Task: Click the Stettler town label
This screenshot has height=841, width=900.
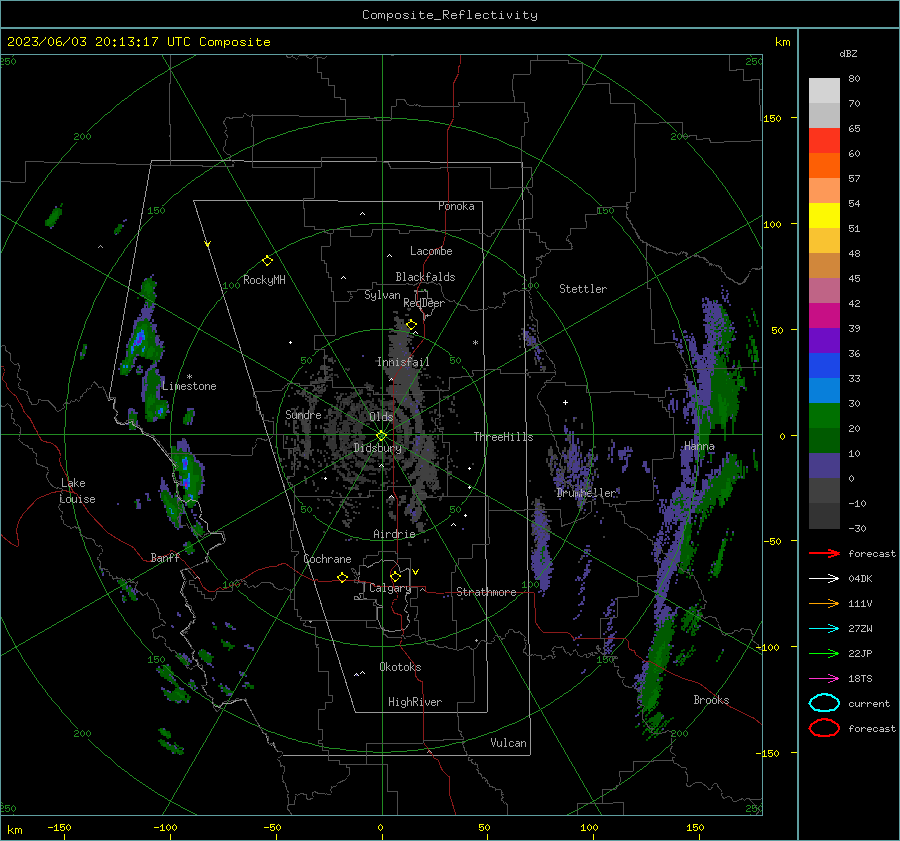Action: pos(583,289)
